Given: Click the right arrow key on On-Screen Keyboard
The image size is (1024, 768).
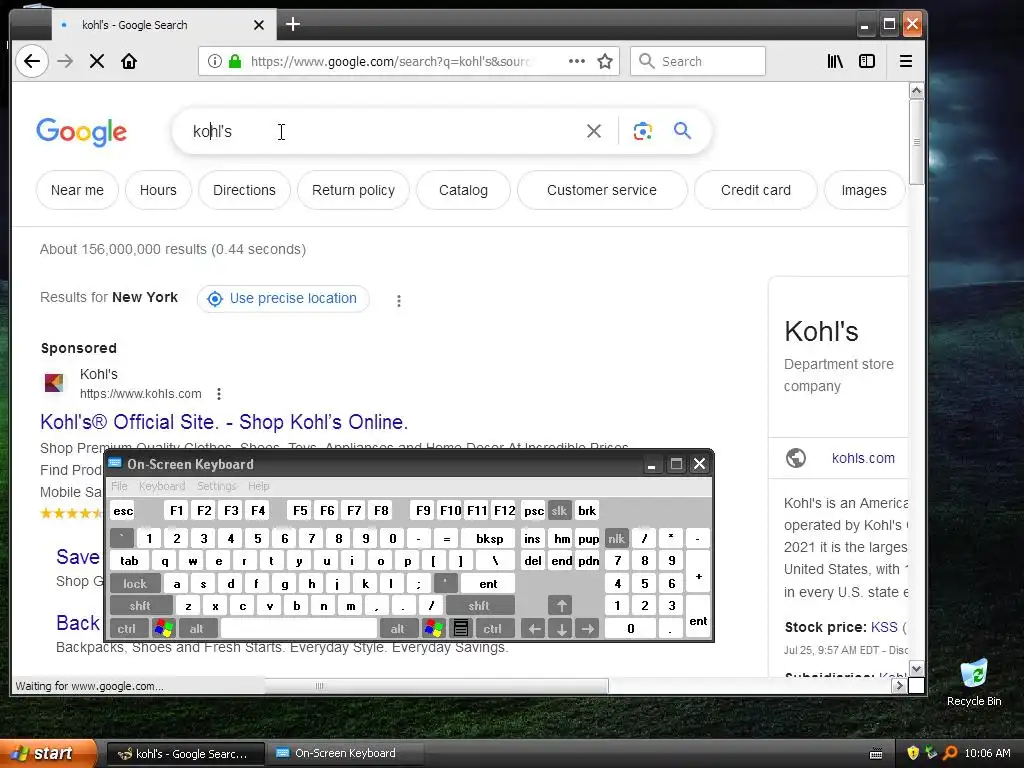Looking at the screenshot, I should [x=588, y=628].
